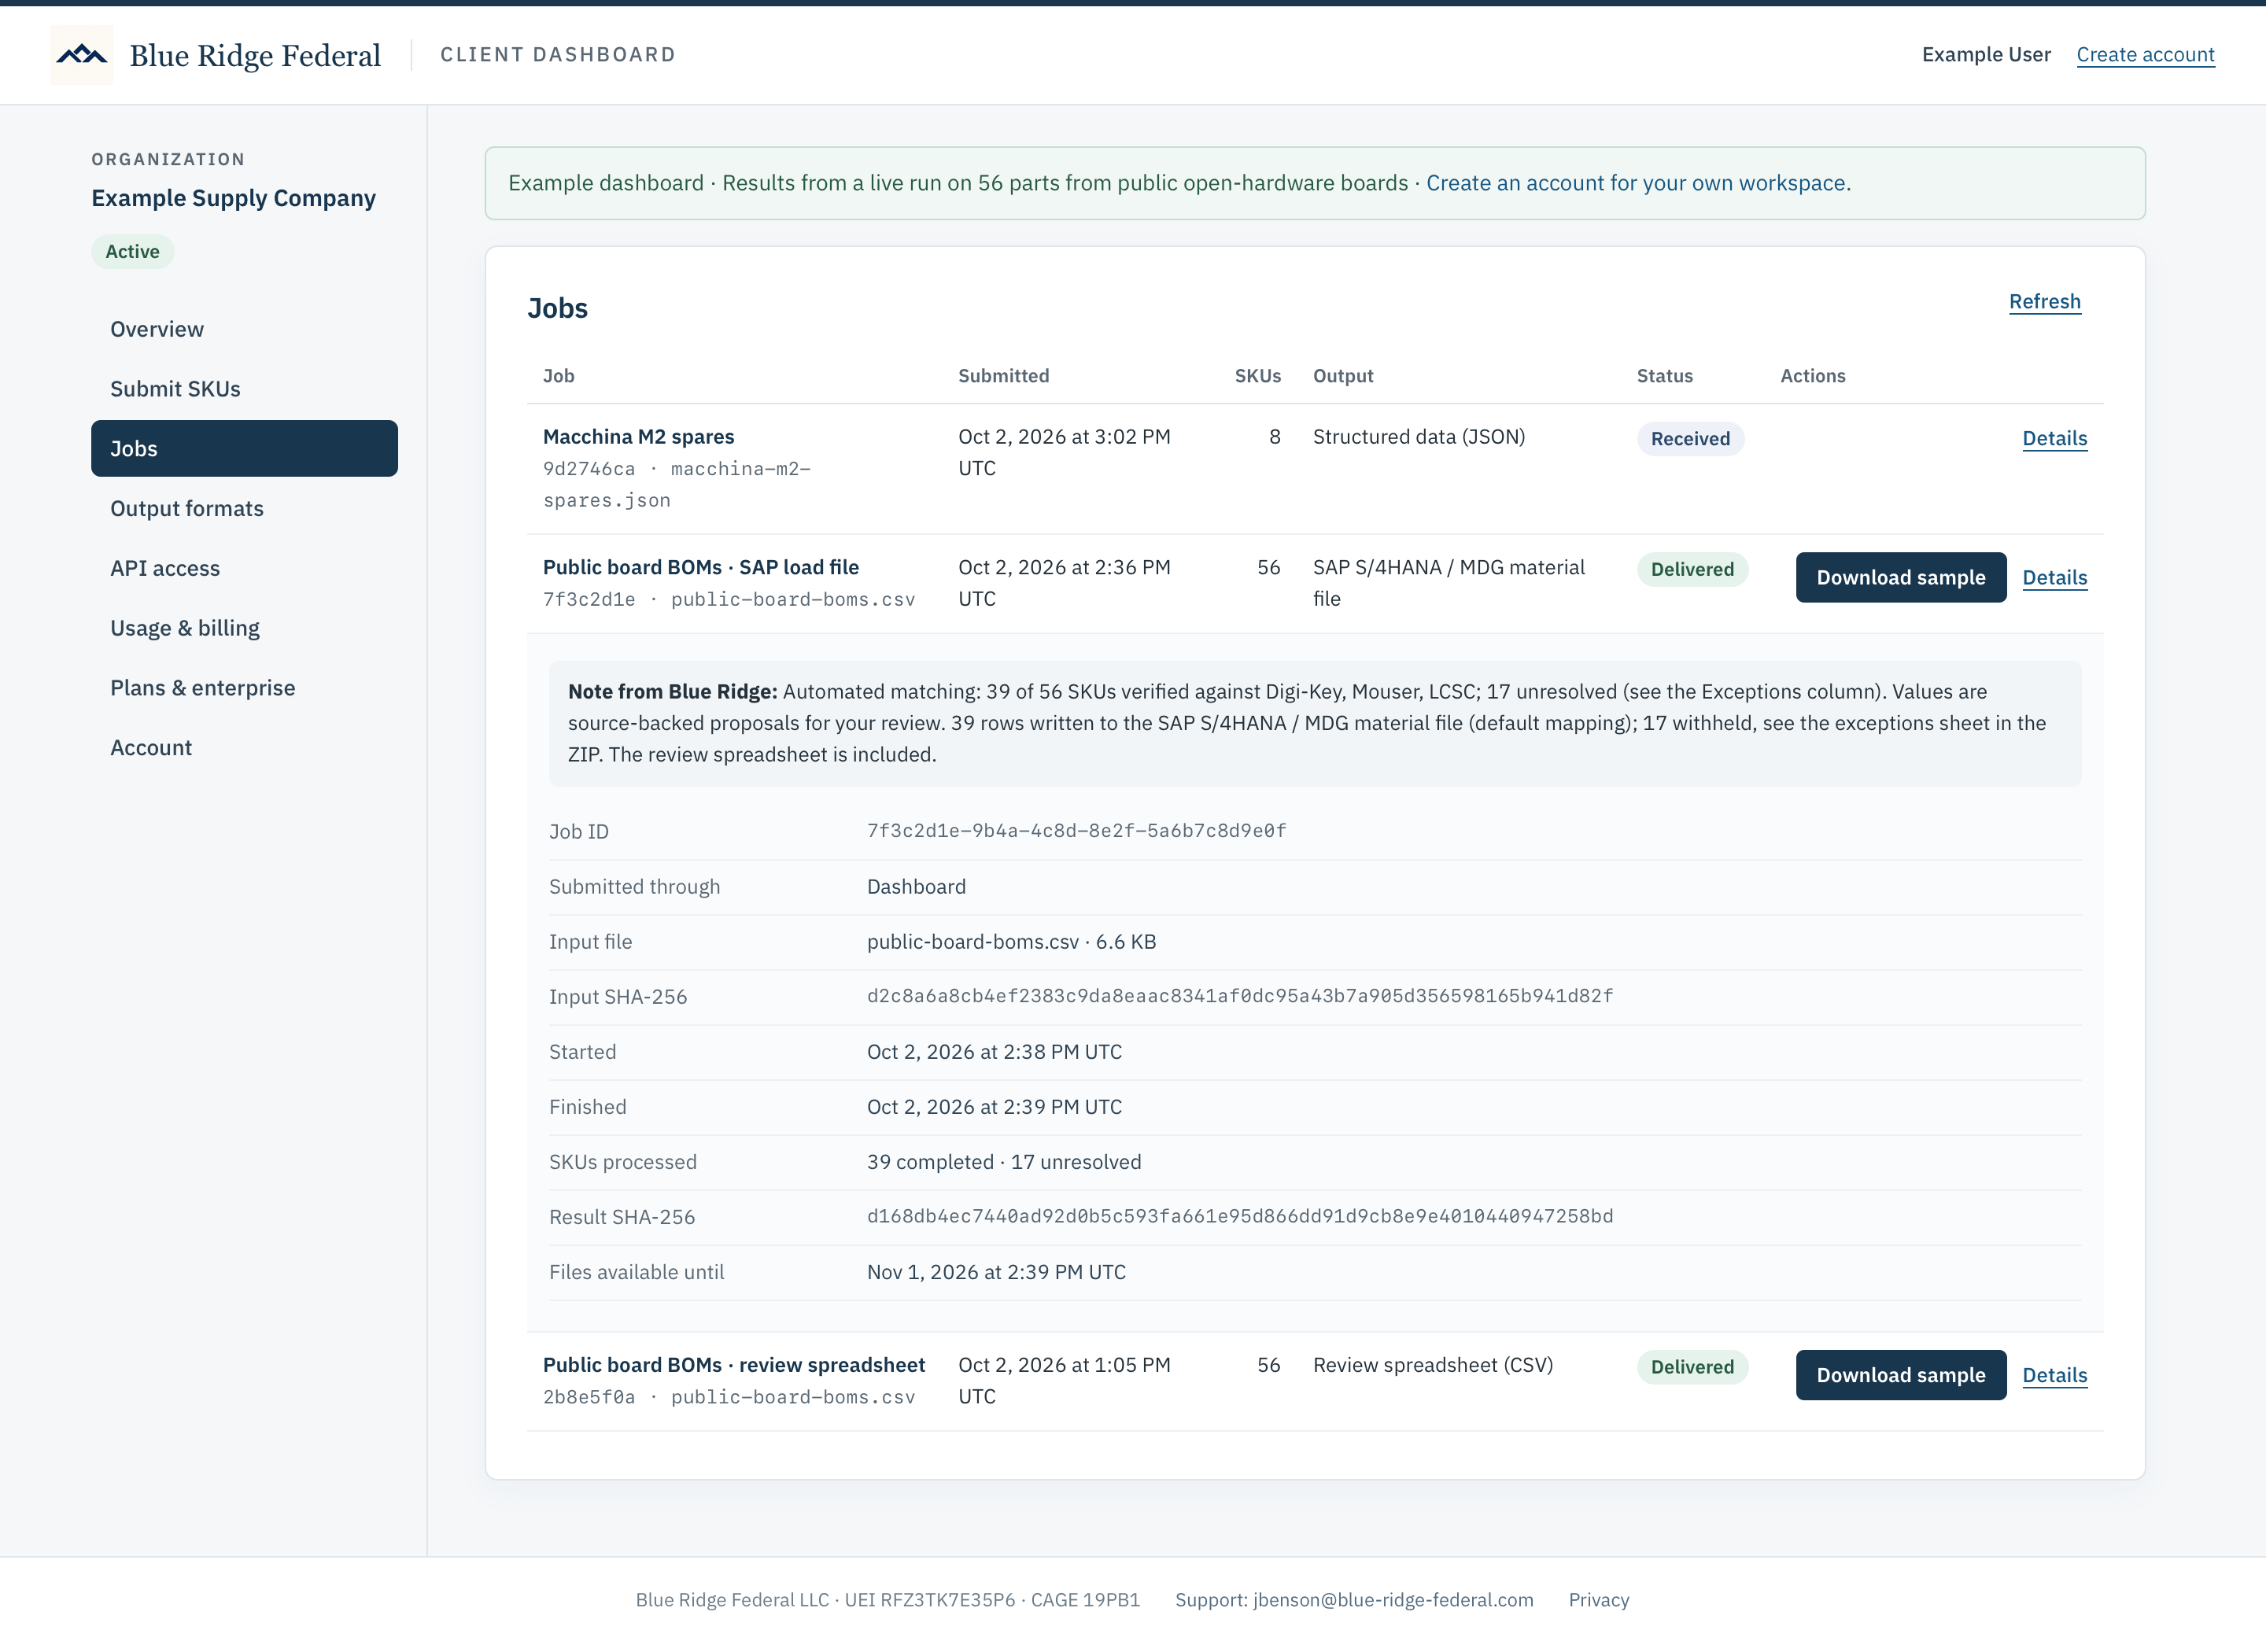Click the Create account link in header
2266x1652 pixels.
pos(2145,55)
